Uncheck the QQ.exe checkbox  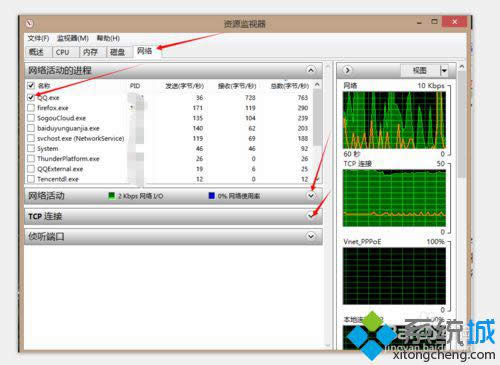coord(31,98)
